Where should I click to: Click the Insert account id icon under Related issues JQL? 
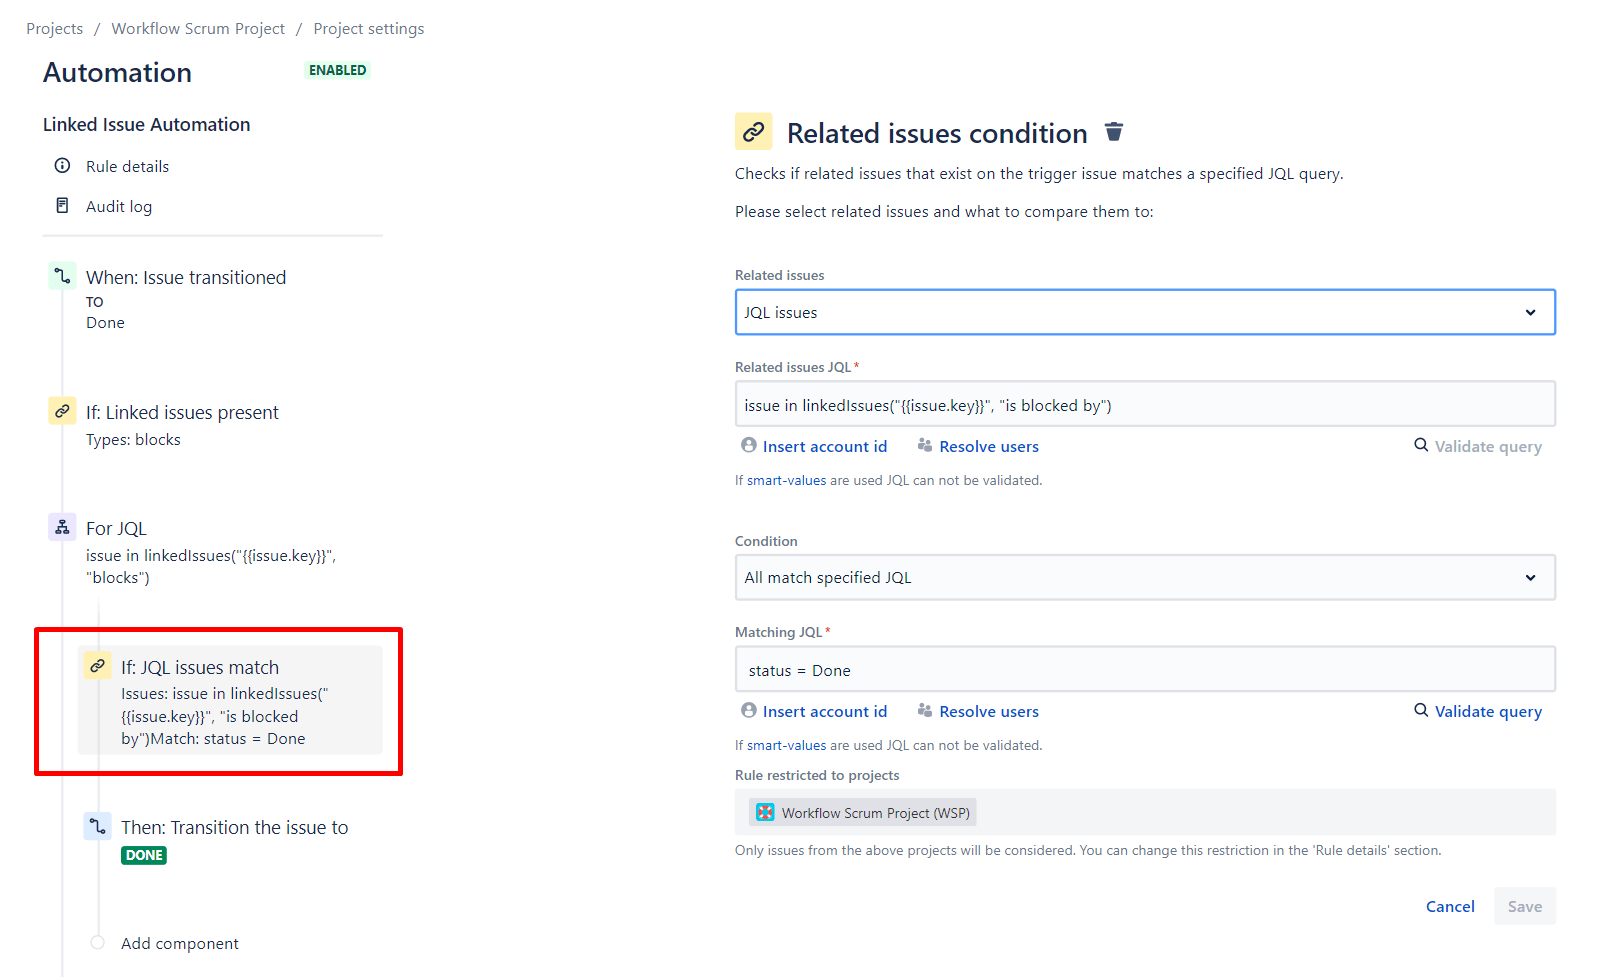(x=748, y=445)
